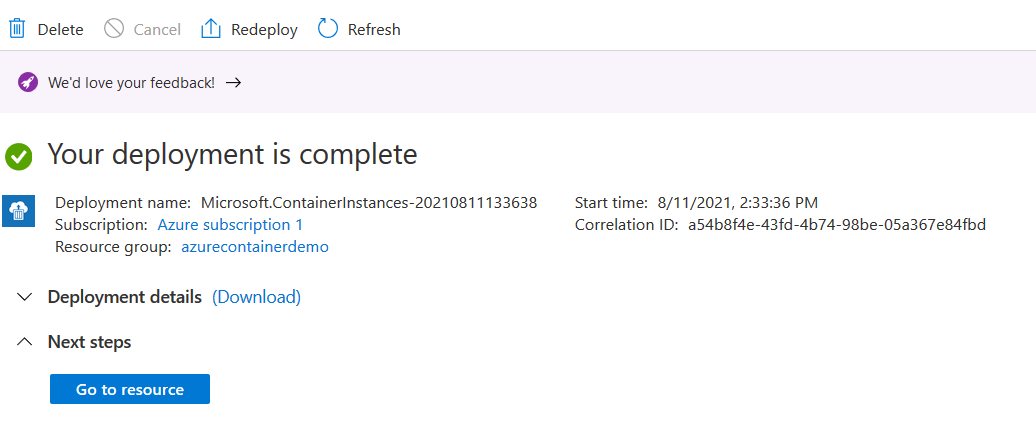This screenshot has width=1036, height=432.
Task: Click the green deployment complete checkmark
Action: (x=19, y=156)
